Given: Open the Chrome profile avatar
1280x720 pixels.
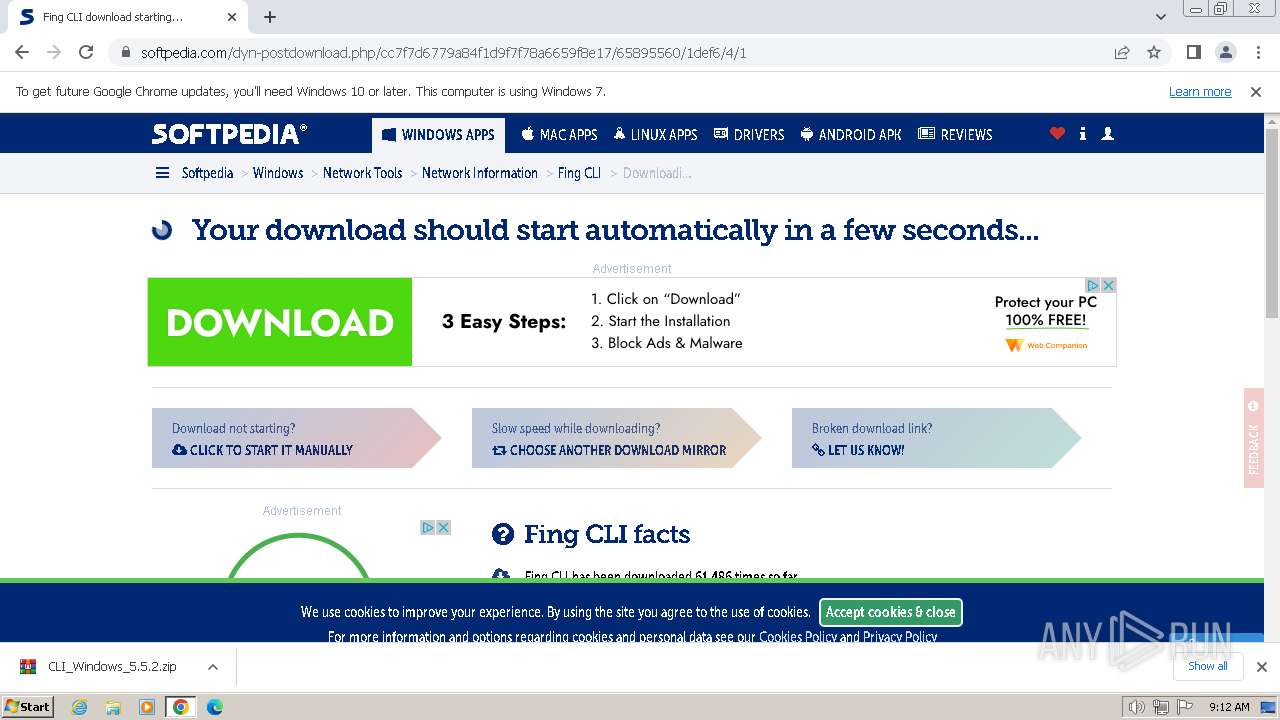Looking at the screenshot, I should click(1225, 52).
